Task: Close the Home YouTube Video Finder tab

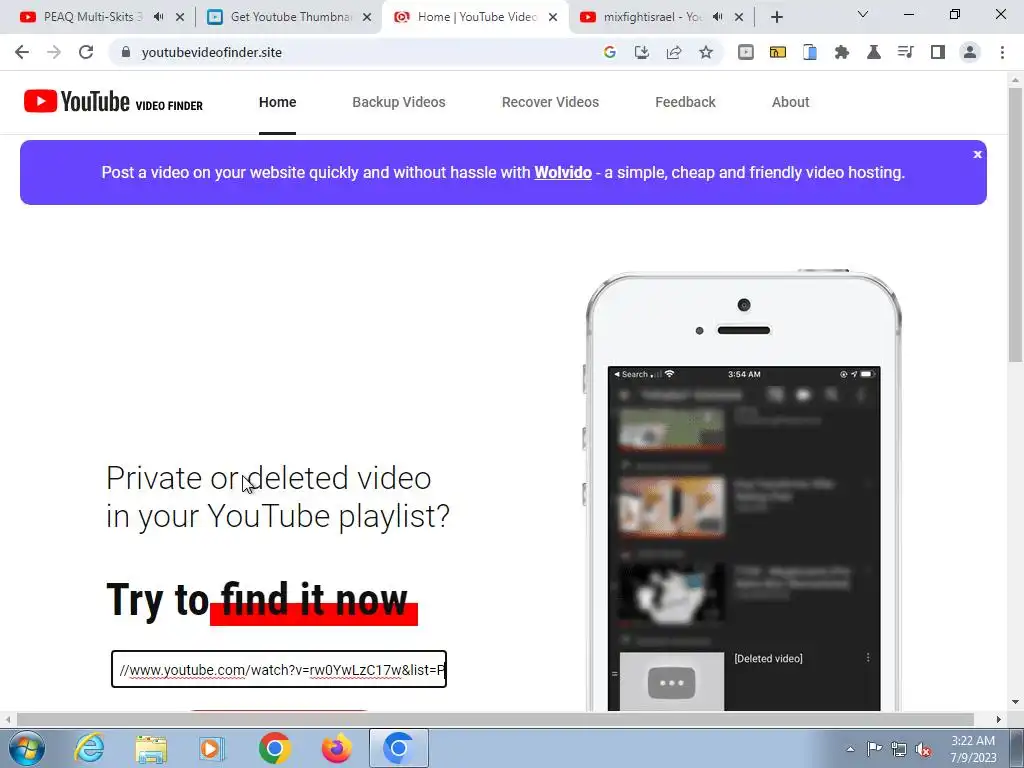Action: [x=552, y=17]
